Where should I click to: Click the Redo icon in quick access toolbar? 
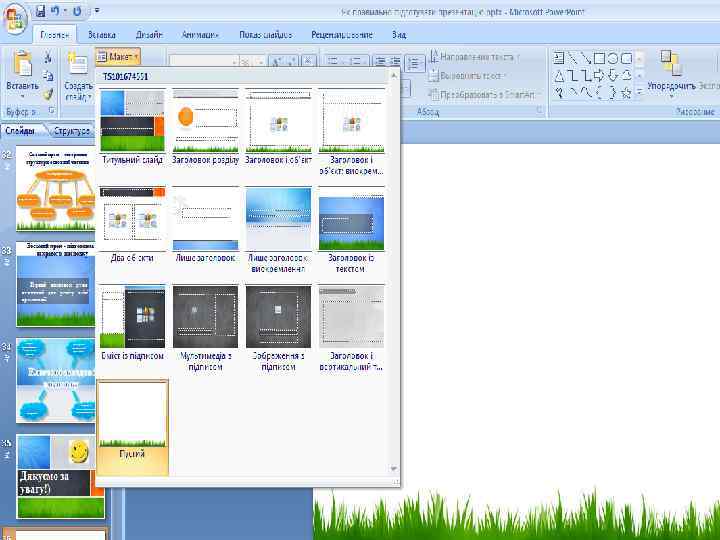click(x=77, y=11)
